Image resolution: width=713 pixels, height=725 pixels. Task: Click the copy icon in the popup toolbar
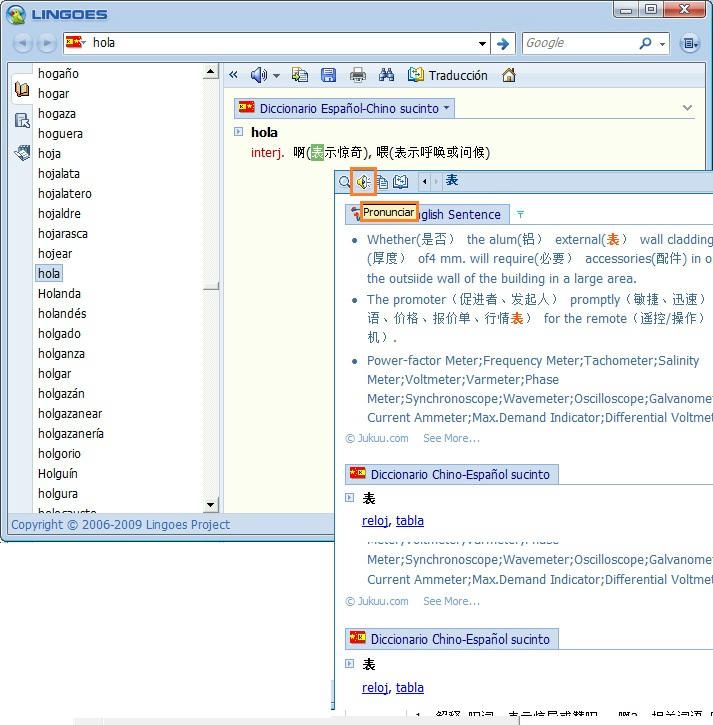point(382,182)
